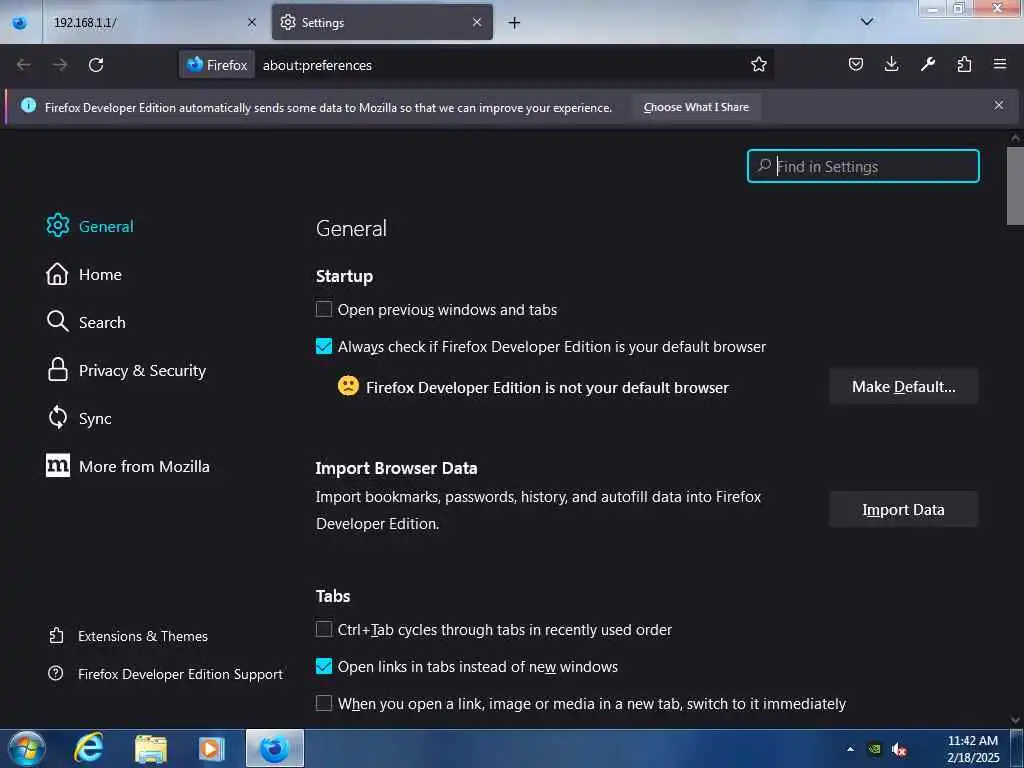Click the settings page vertical scrollbar thumb

click(1015, 186)
